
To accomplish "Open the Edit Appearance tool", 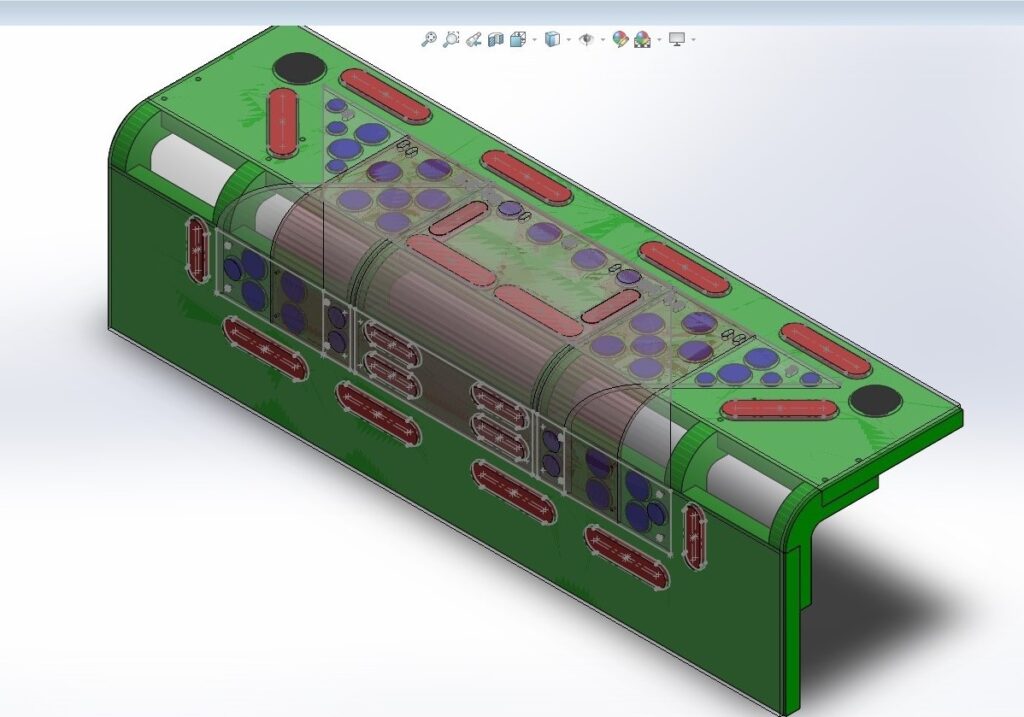I will pyautogui.click(x=620, y=39).
